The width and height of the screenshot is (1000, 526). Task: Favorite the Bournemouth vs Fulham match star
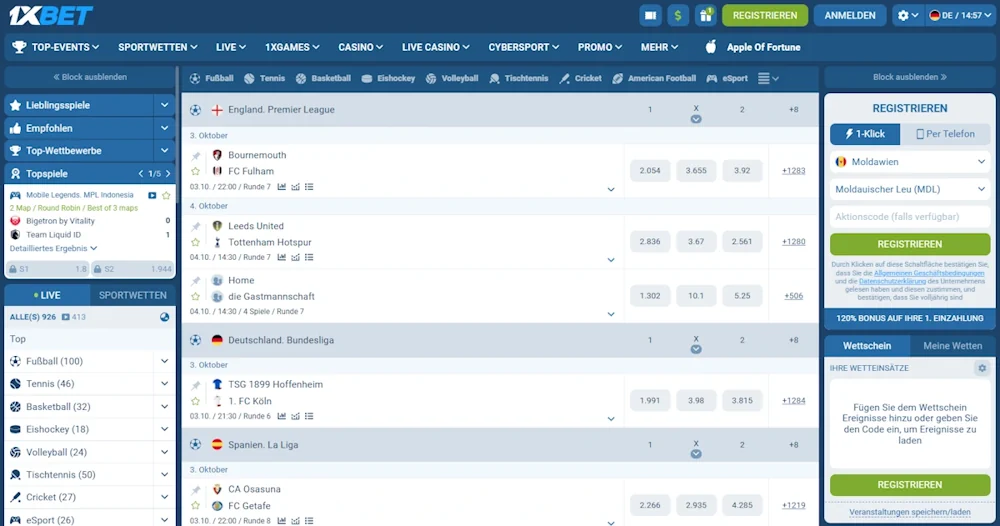click(x=196, y=172)
